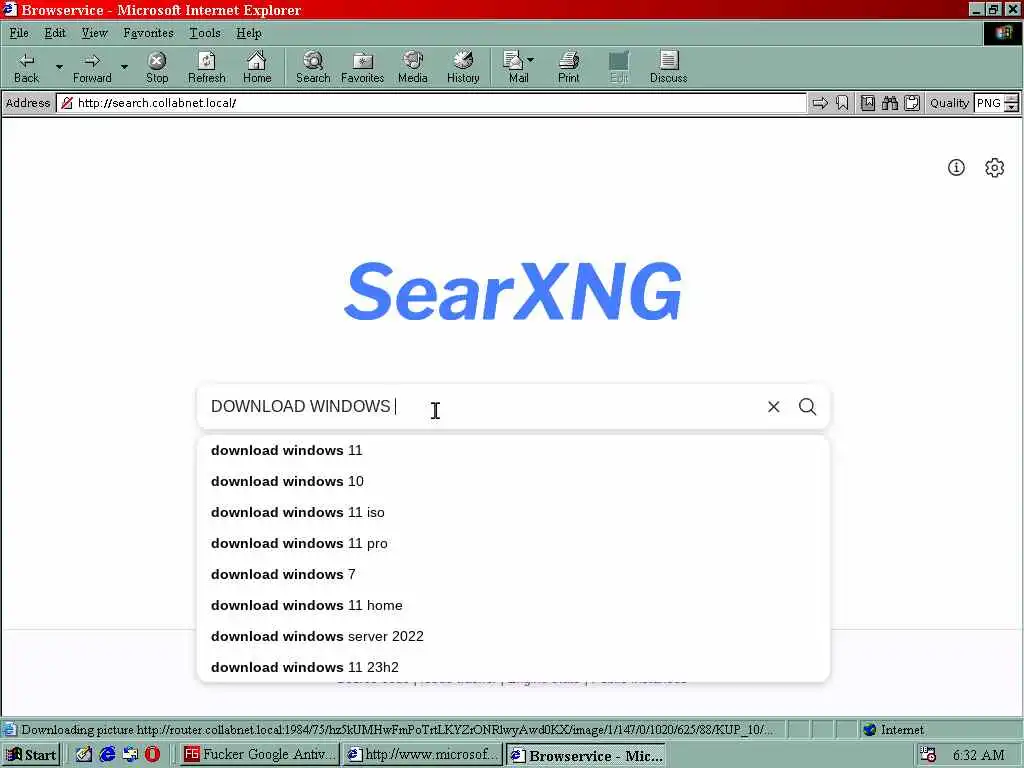The height and width of the screenshot is (768, 1024).
Task: Click the Go arrow next to the address bar
Action: click(x=820, y=103)
